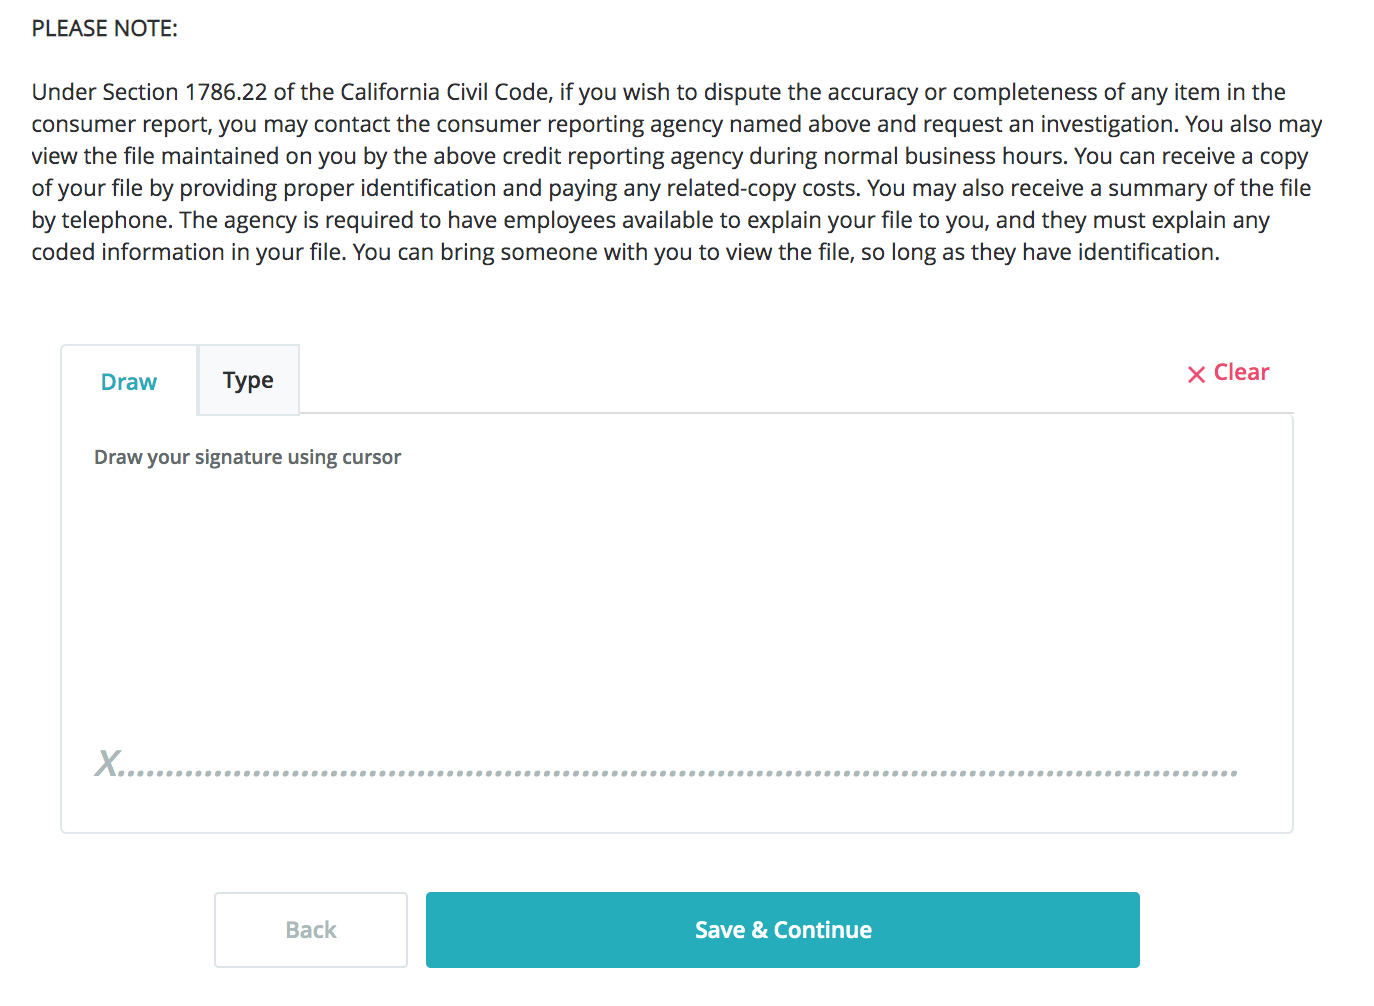
Task: Go back using the Back button
Action: pyautogui.click(x=311, y=930)
